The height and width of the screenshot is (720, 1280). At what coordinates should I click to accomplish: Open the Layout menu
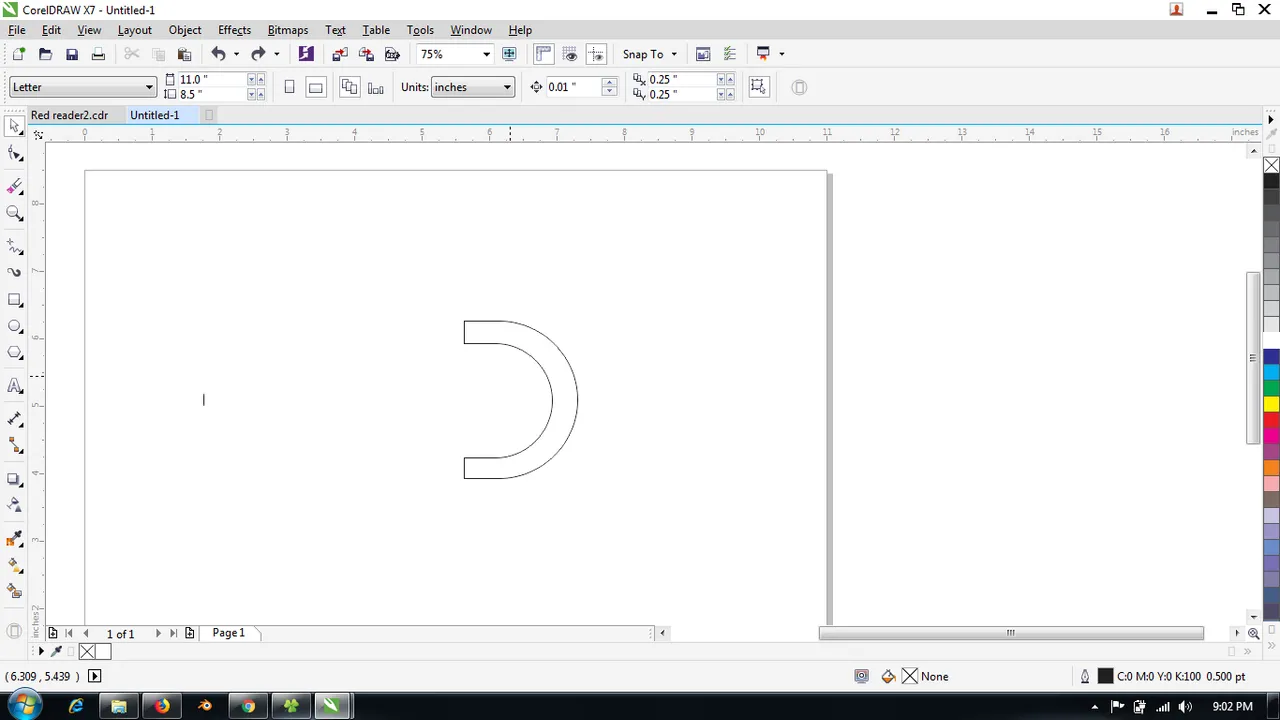[134, 30]
